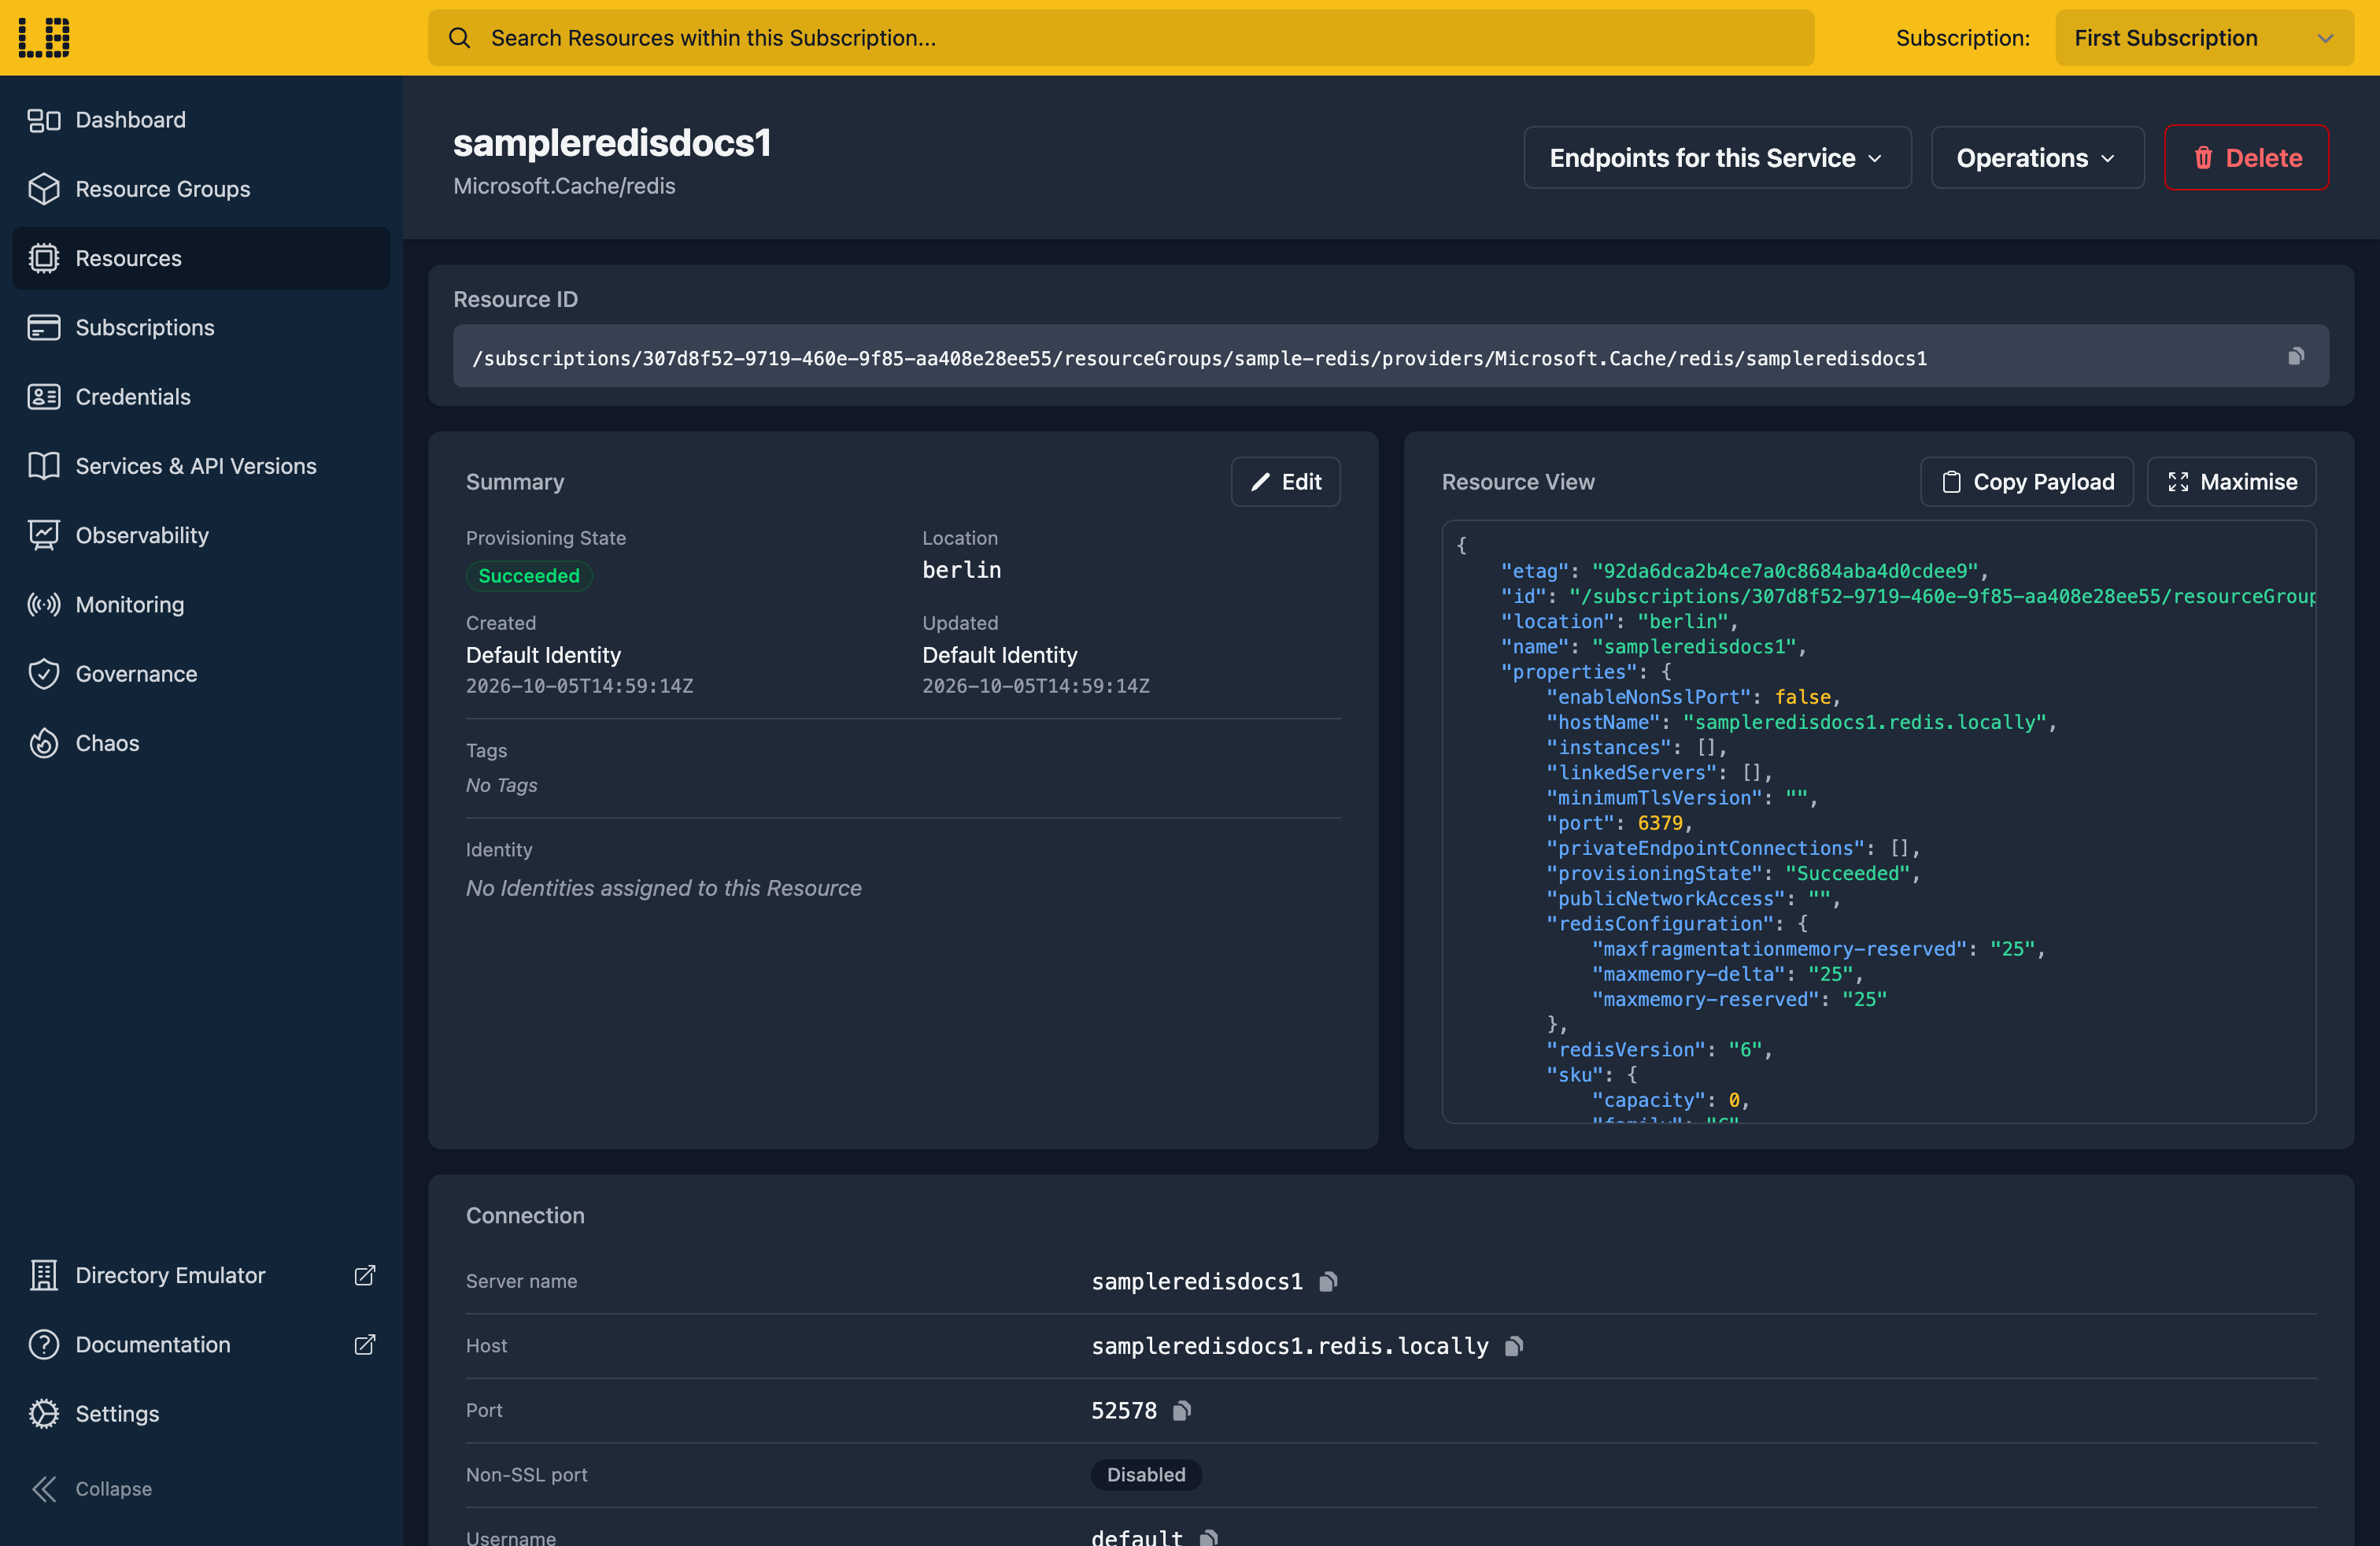Image resolution: width=2380 pixels, height=1546 pixels.
Task: Click the Credentials card icon
Action: tap(44, 397)
